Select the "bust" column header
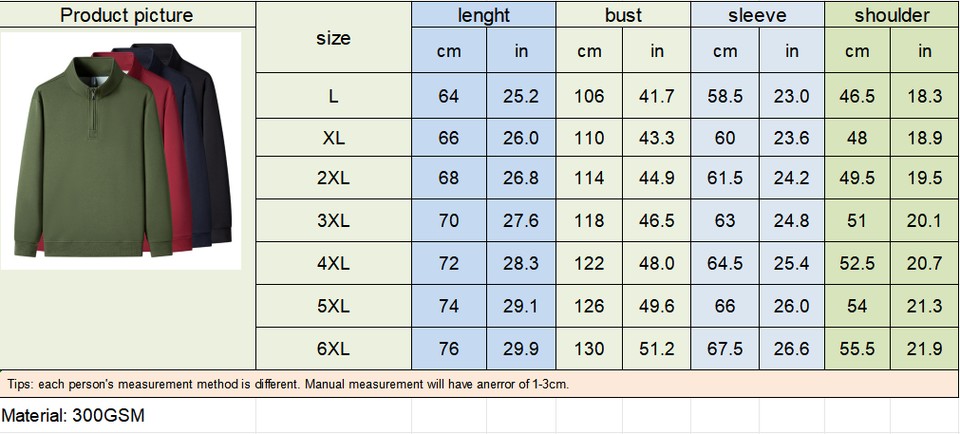Screen dimensions: 960x434 [623, 15]
